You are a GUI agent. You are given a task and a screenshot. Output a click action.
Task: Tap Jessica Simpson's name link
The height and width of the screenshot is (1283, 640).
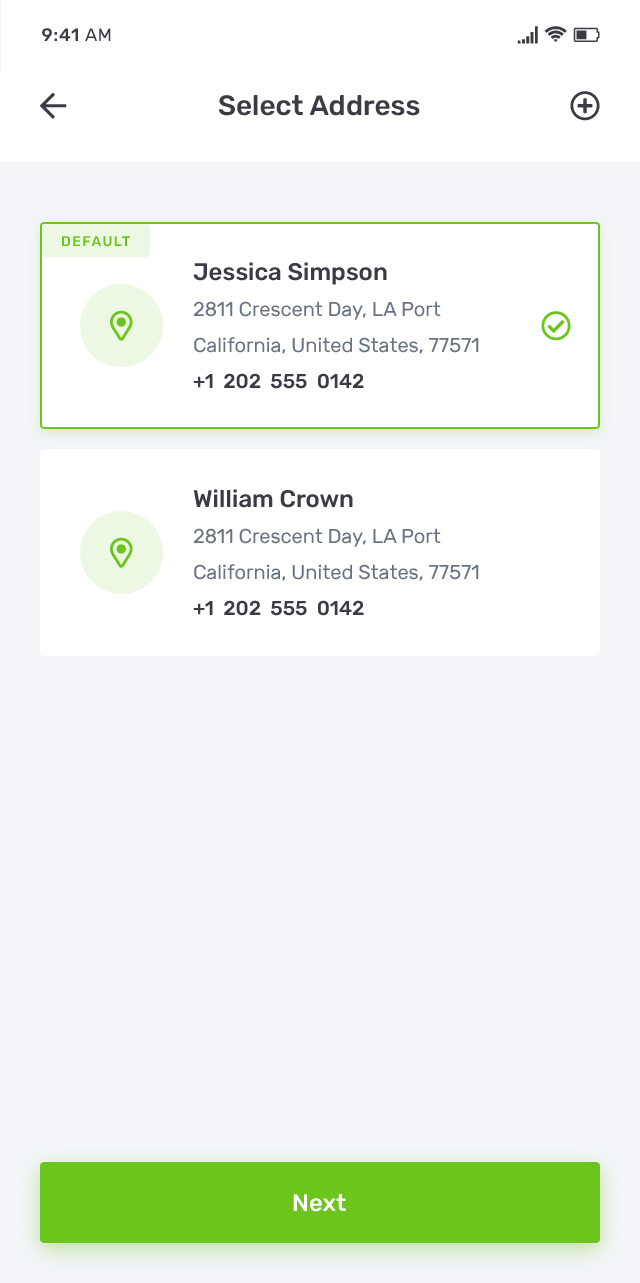(x=290, y=271)
